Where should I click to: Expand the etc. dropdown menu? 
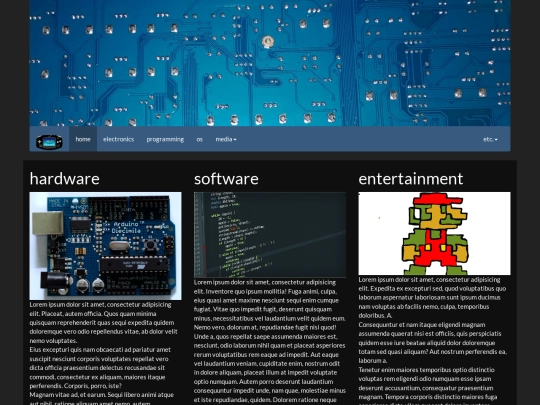490,139
